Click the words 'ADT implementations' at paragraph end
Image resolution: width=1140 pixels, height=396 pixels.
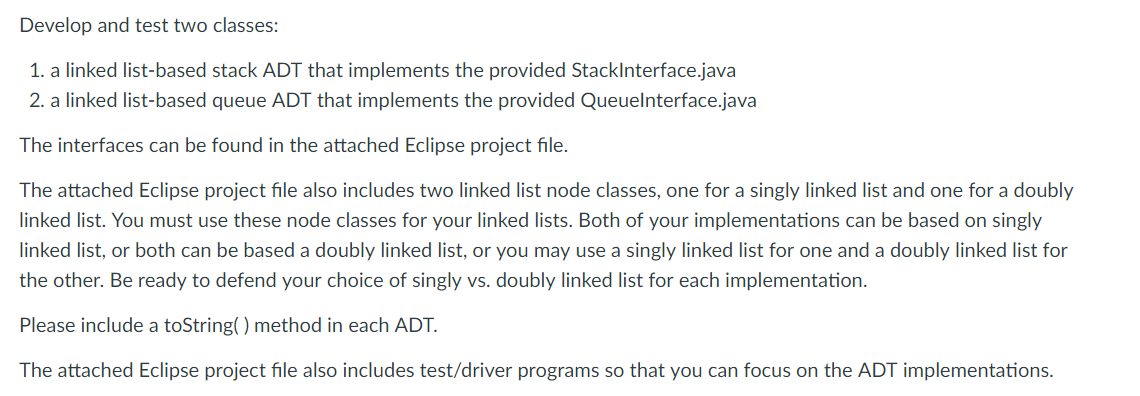coord(955,371)
